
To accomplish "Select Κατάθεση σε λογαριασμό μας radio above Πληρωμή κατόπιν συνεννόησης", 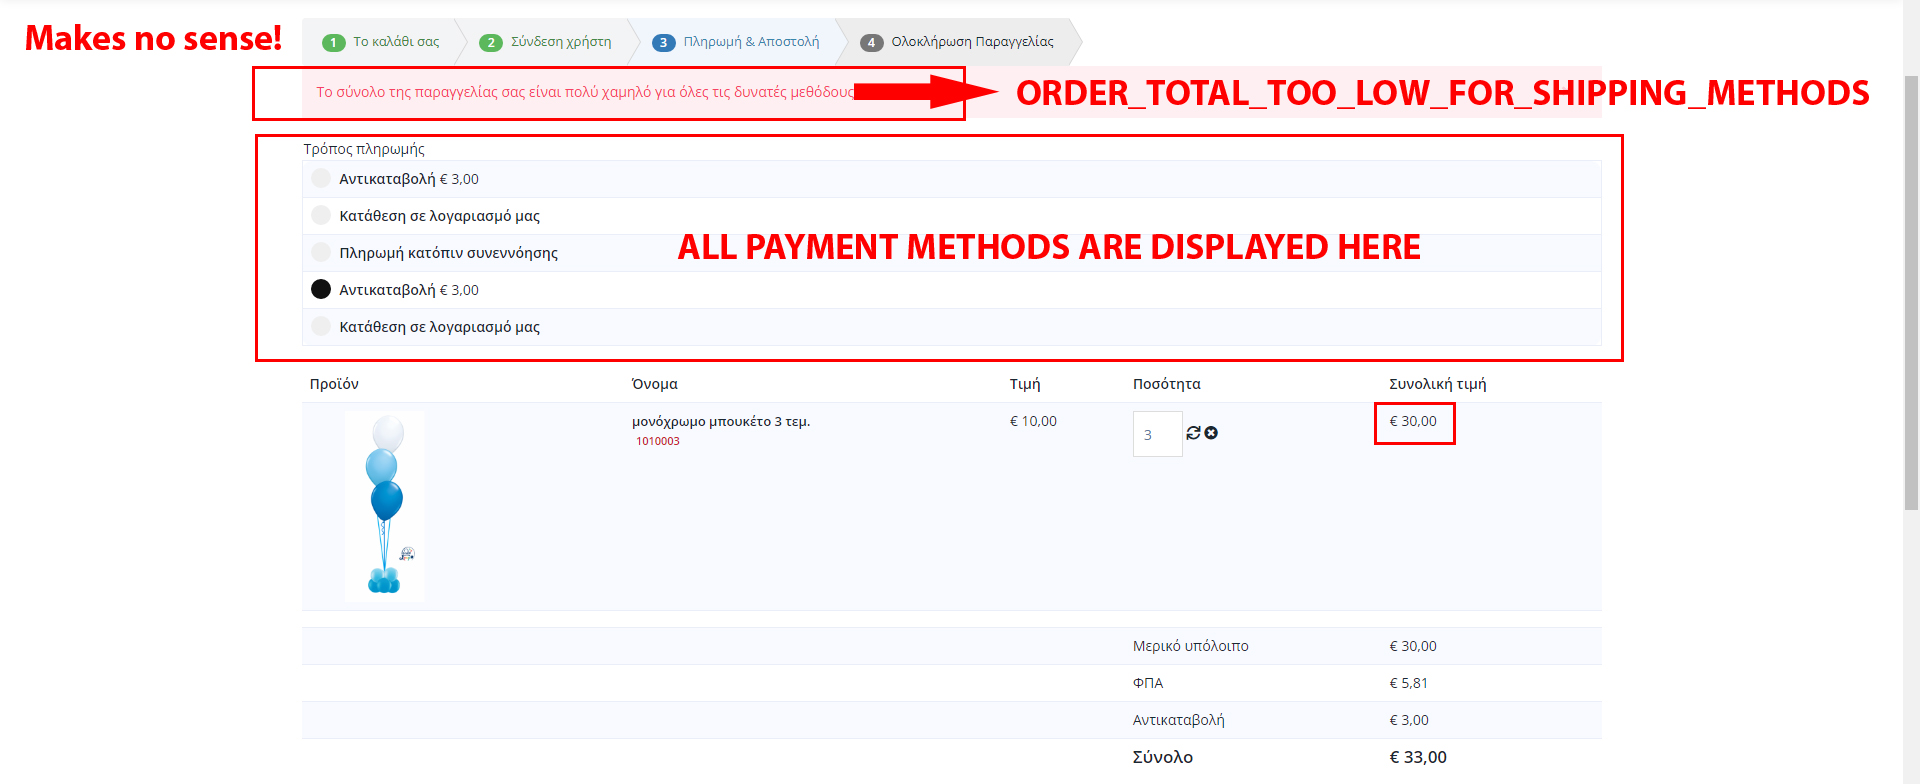I will [321, 215].
